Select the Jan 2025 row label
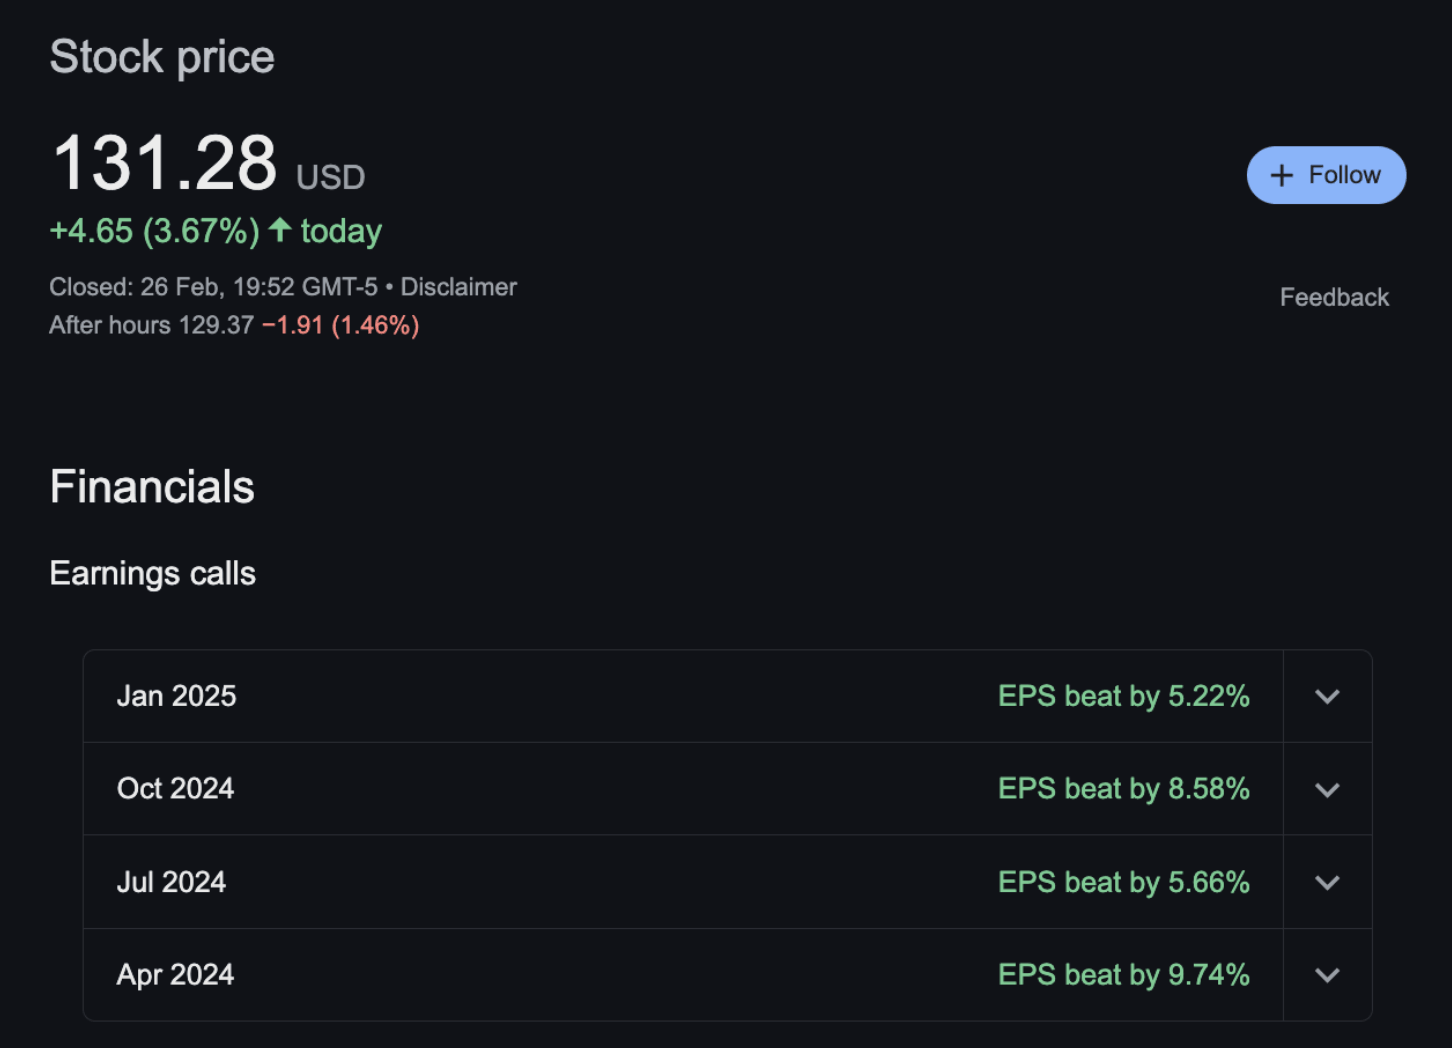The width and height of the screenshot is (1452, 1048). [177, 696]
